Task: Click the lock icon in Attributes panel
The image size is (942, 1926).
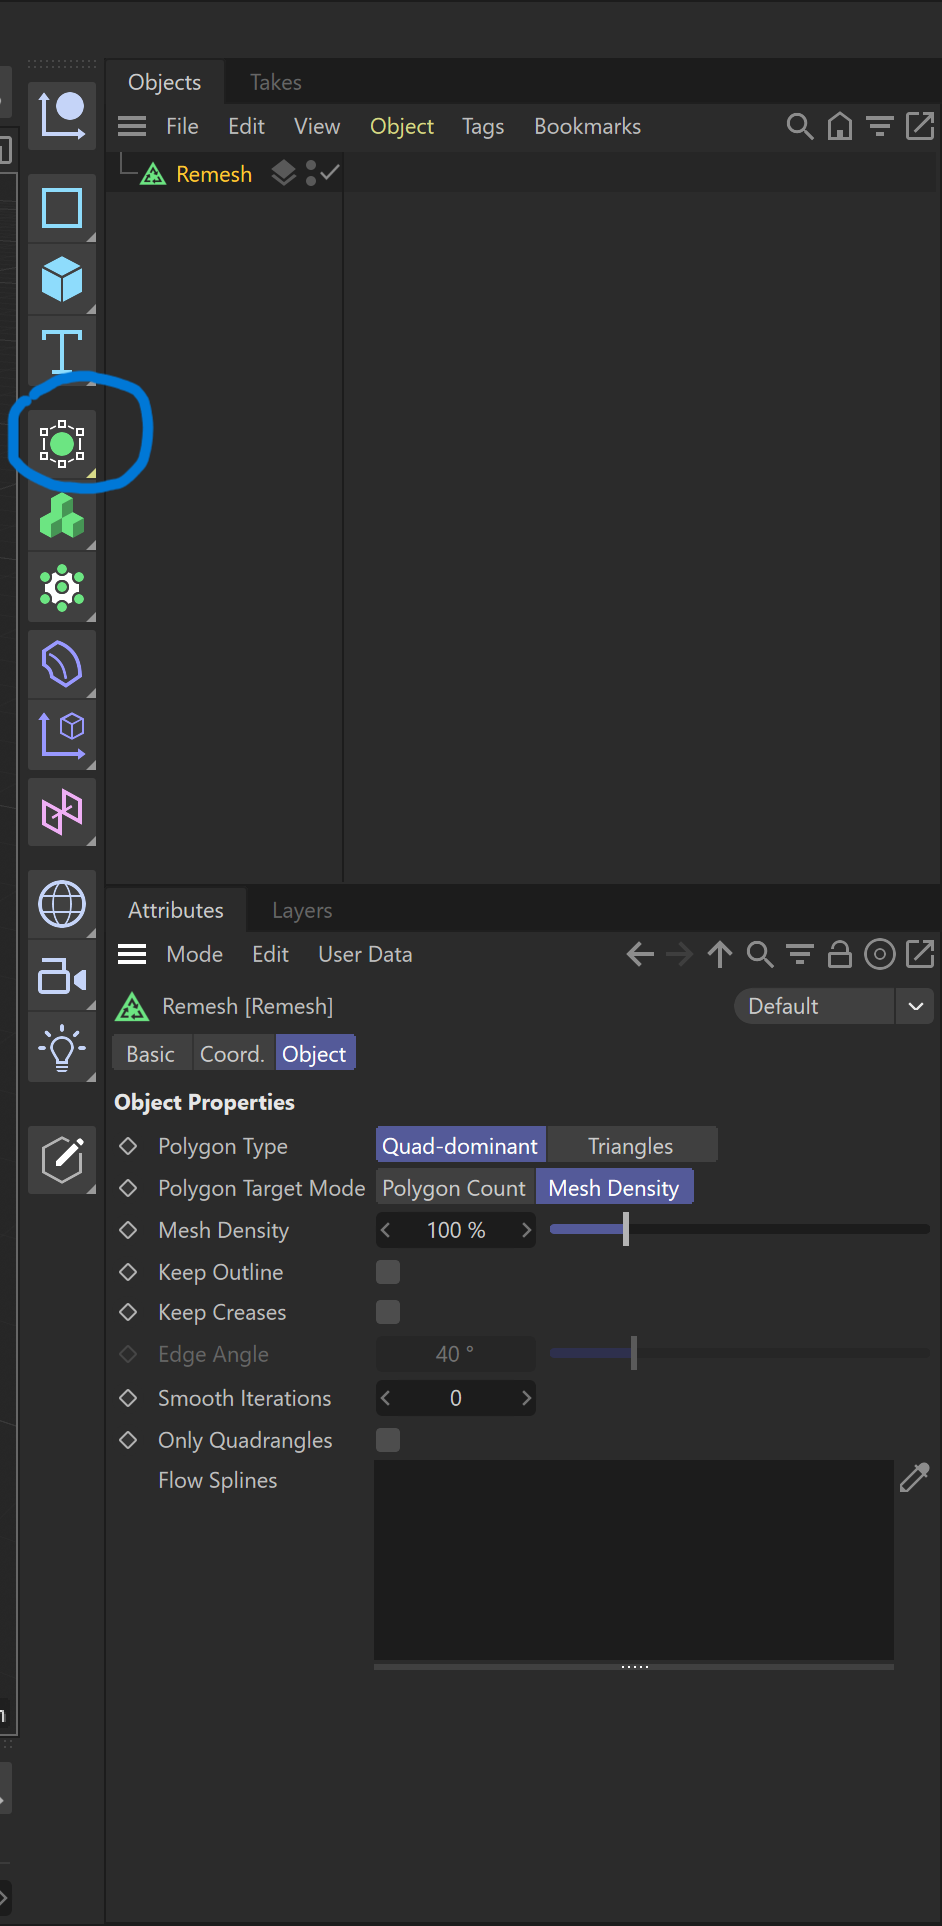Action: pyautogui.click(x=839, y=955)
